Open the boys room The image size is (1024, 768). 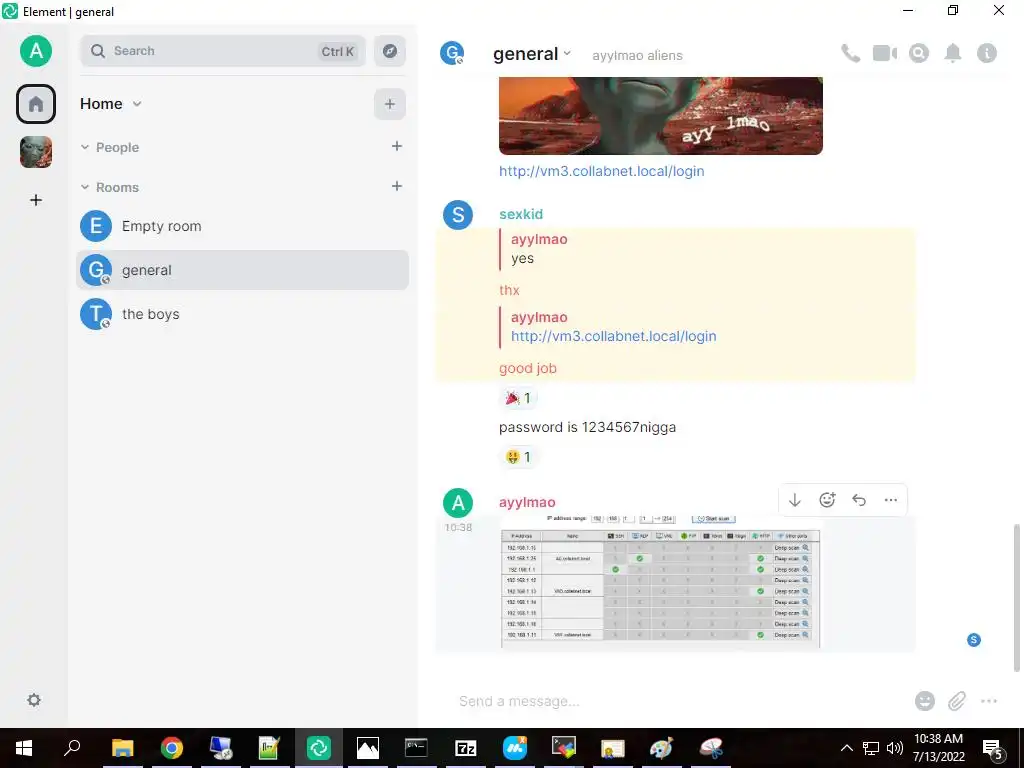coord(242,314)
